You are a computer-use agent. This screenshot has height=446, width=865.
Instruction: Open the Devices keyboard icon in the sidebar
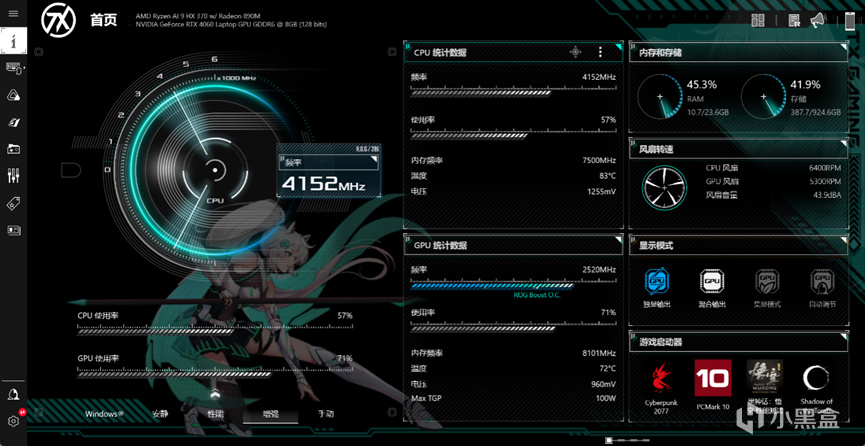tap(13, 68)
